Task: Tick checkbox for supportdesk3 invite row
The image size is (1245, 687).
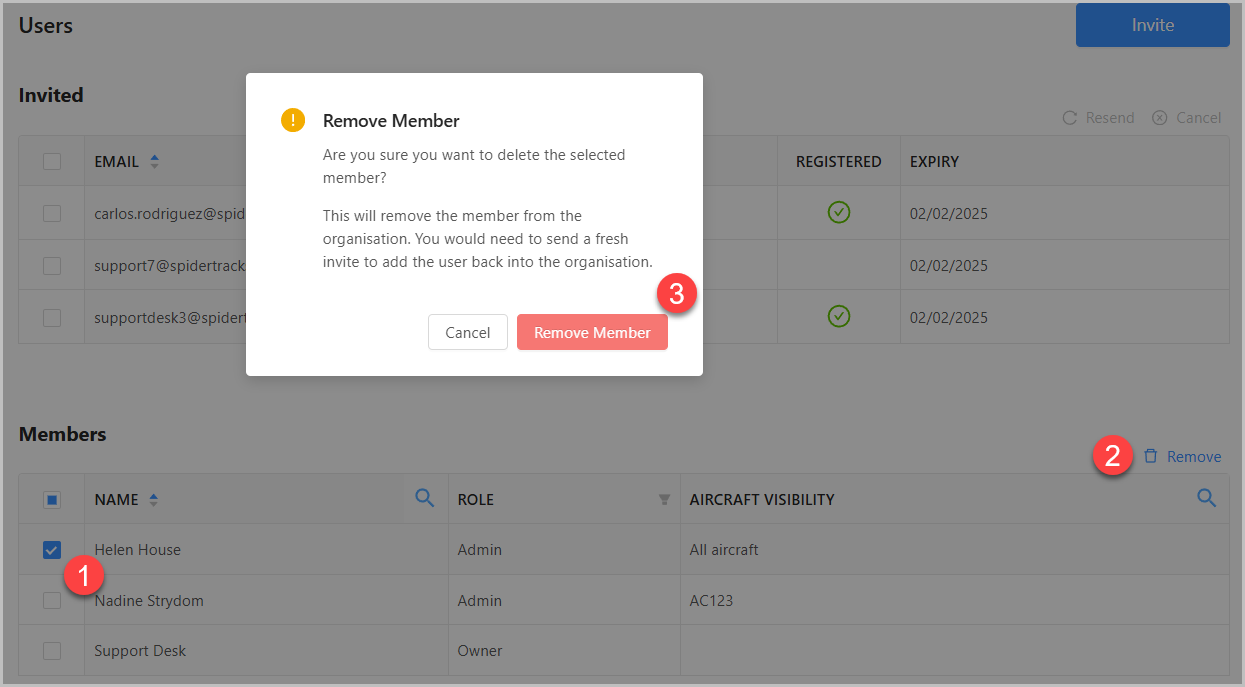Action: 52,317
